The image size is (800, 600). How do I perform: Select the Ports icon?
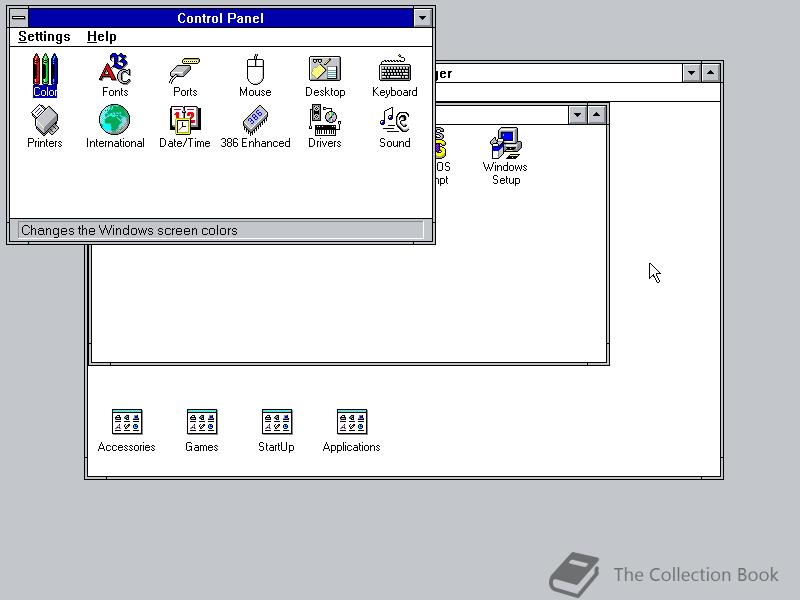point(185,77)
